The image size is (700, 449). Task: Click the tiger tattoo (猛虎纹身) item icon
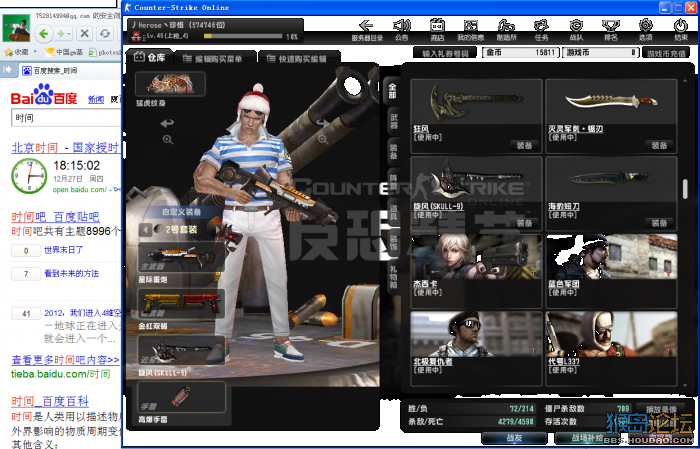point(170,83)
